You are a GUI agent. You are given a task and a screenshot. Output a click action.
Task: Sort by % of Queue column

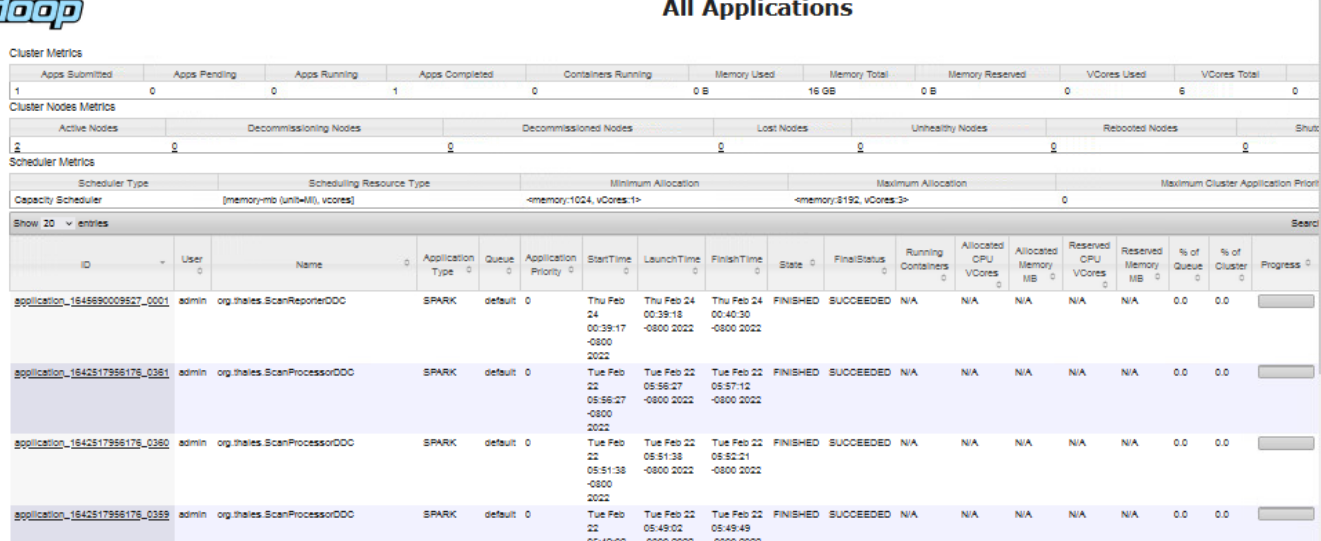[x=1188, y=264]
